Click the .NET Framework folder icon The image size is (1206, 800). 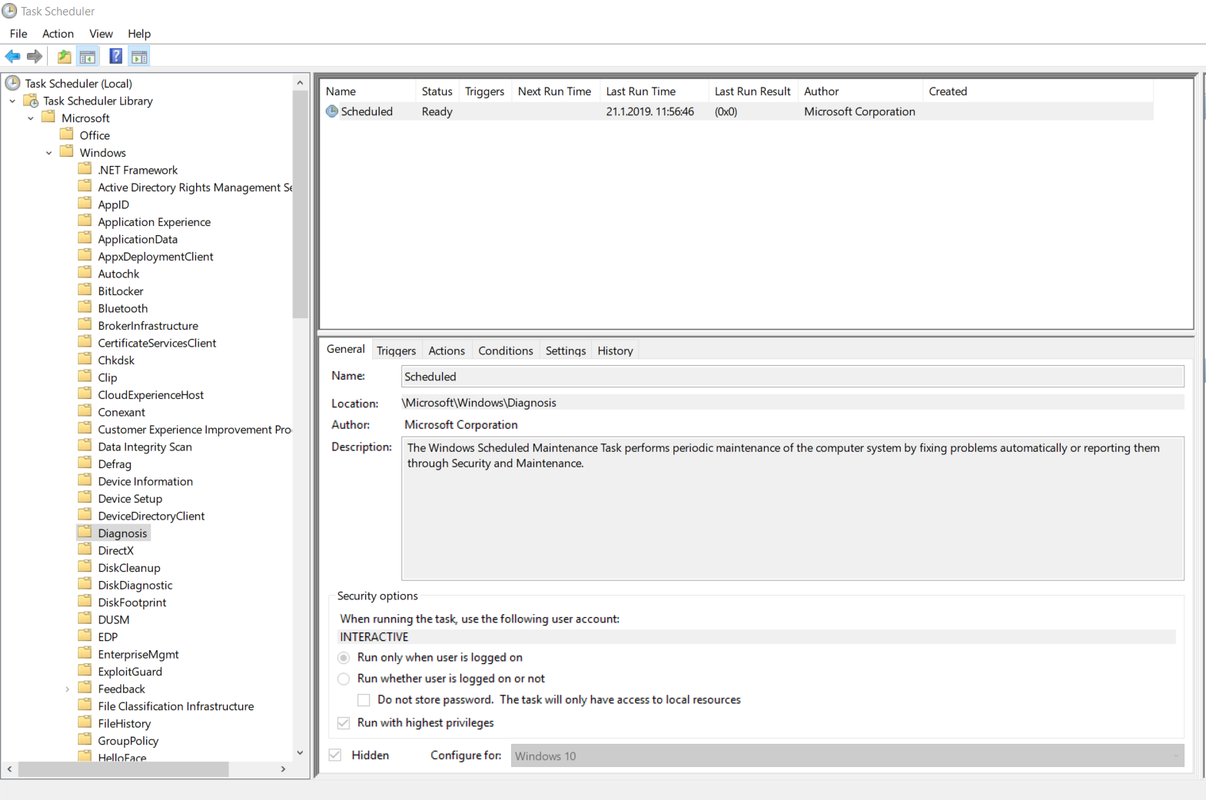tap(85, 170)
